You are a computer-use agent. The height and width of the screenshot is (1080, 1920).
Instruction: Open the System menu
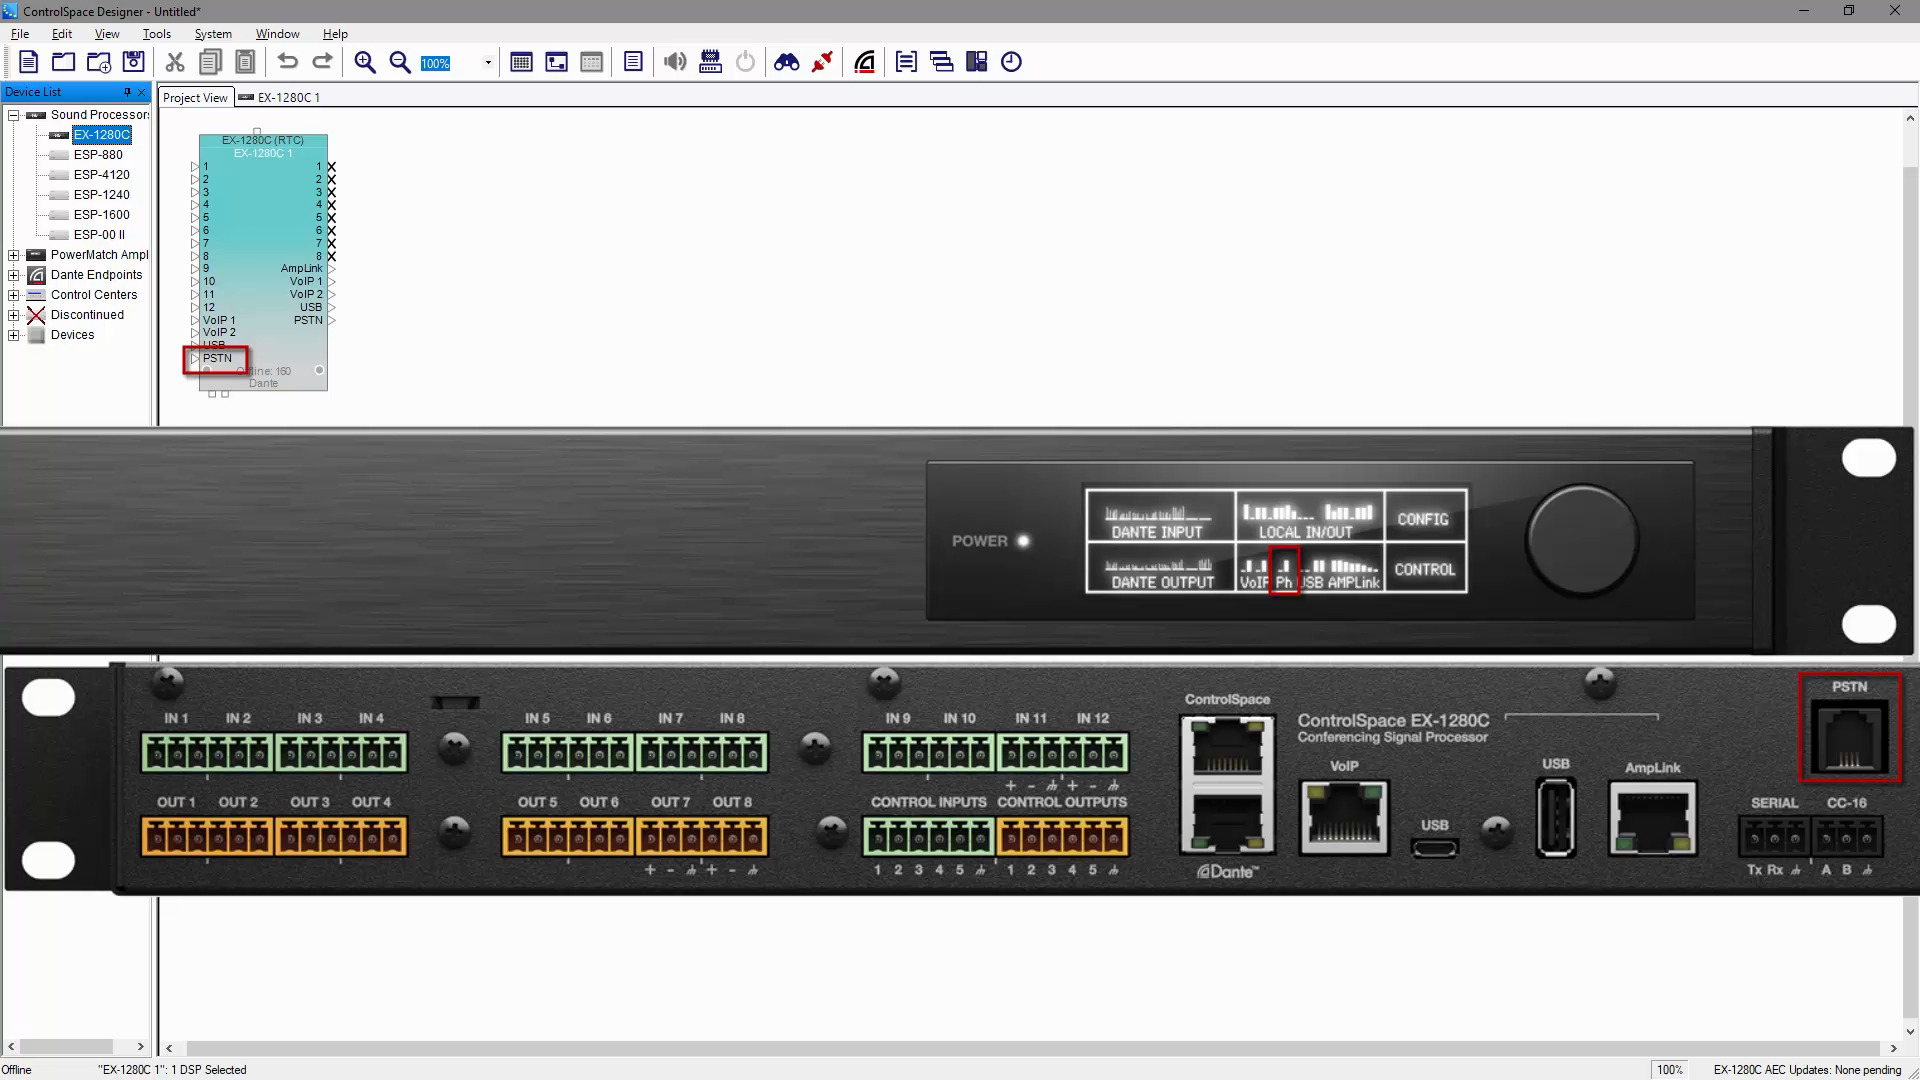(x=213, y=34)
